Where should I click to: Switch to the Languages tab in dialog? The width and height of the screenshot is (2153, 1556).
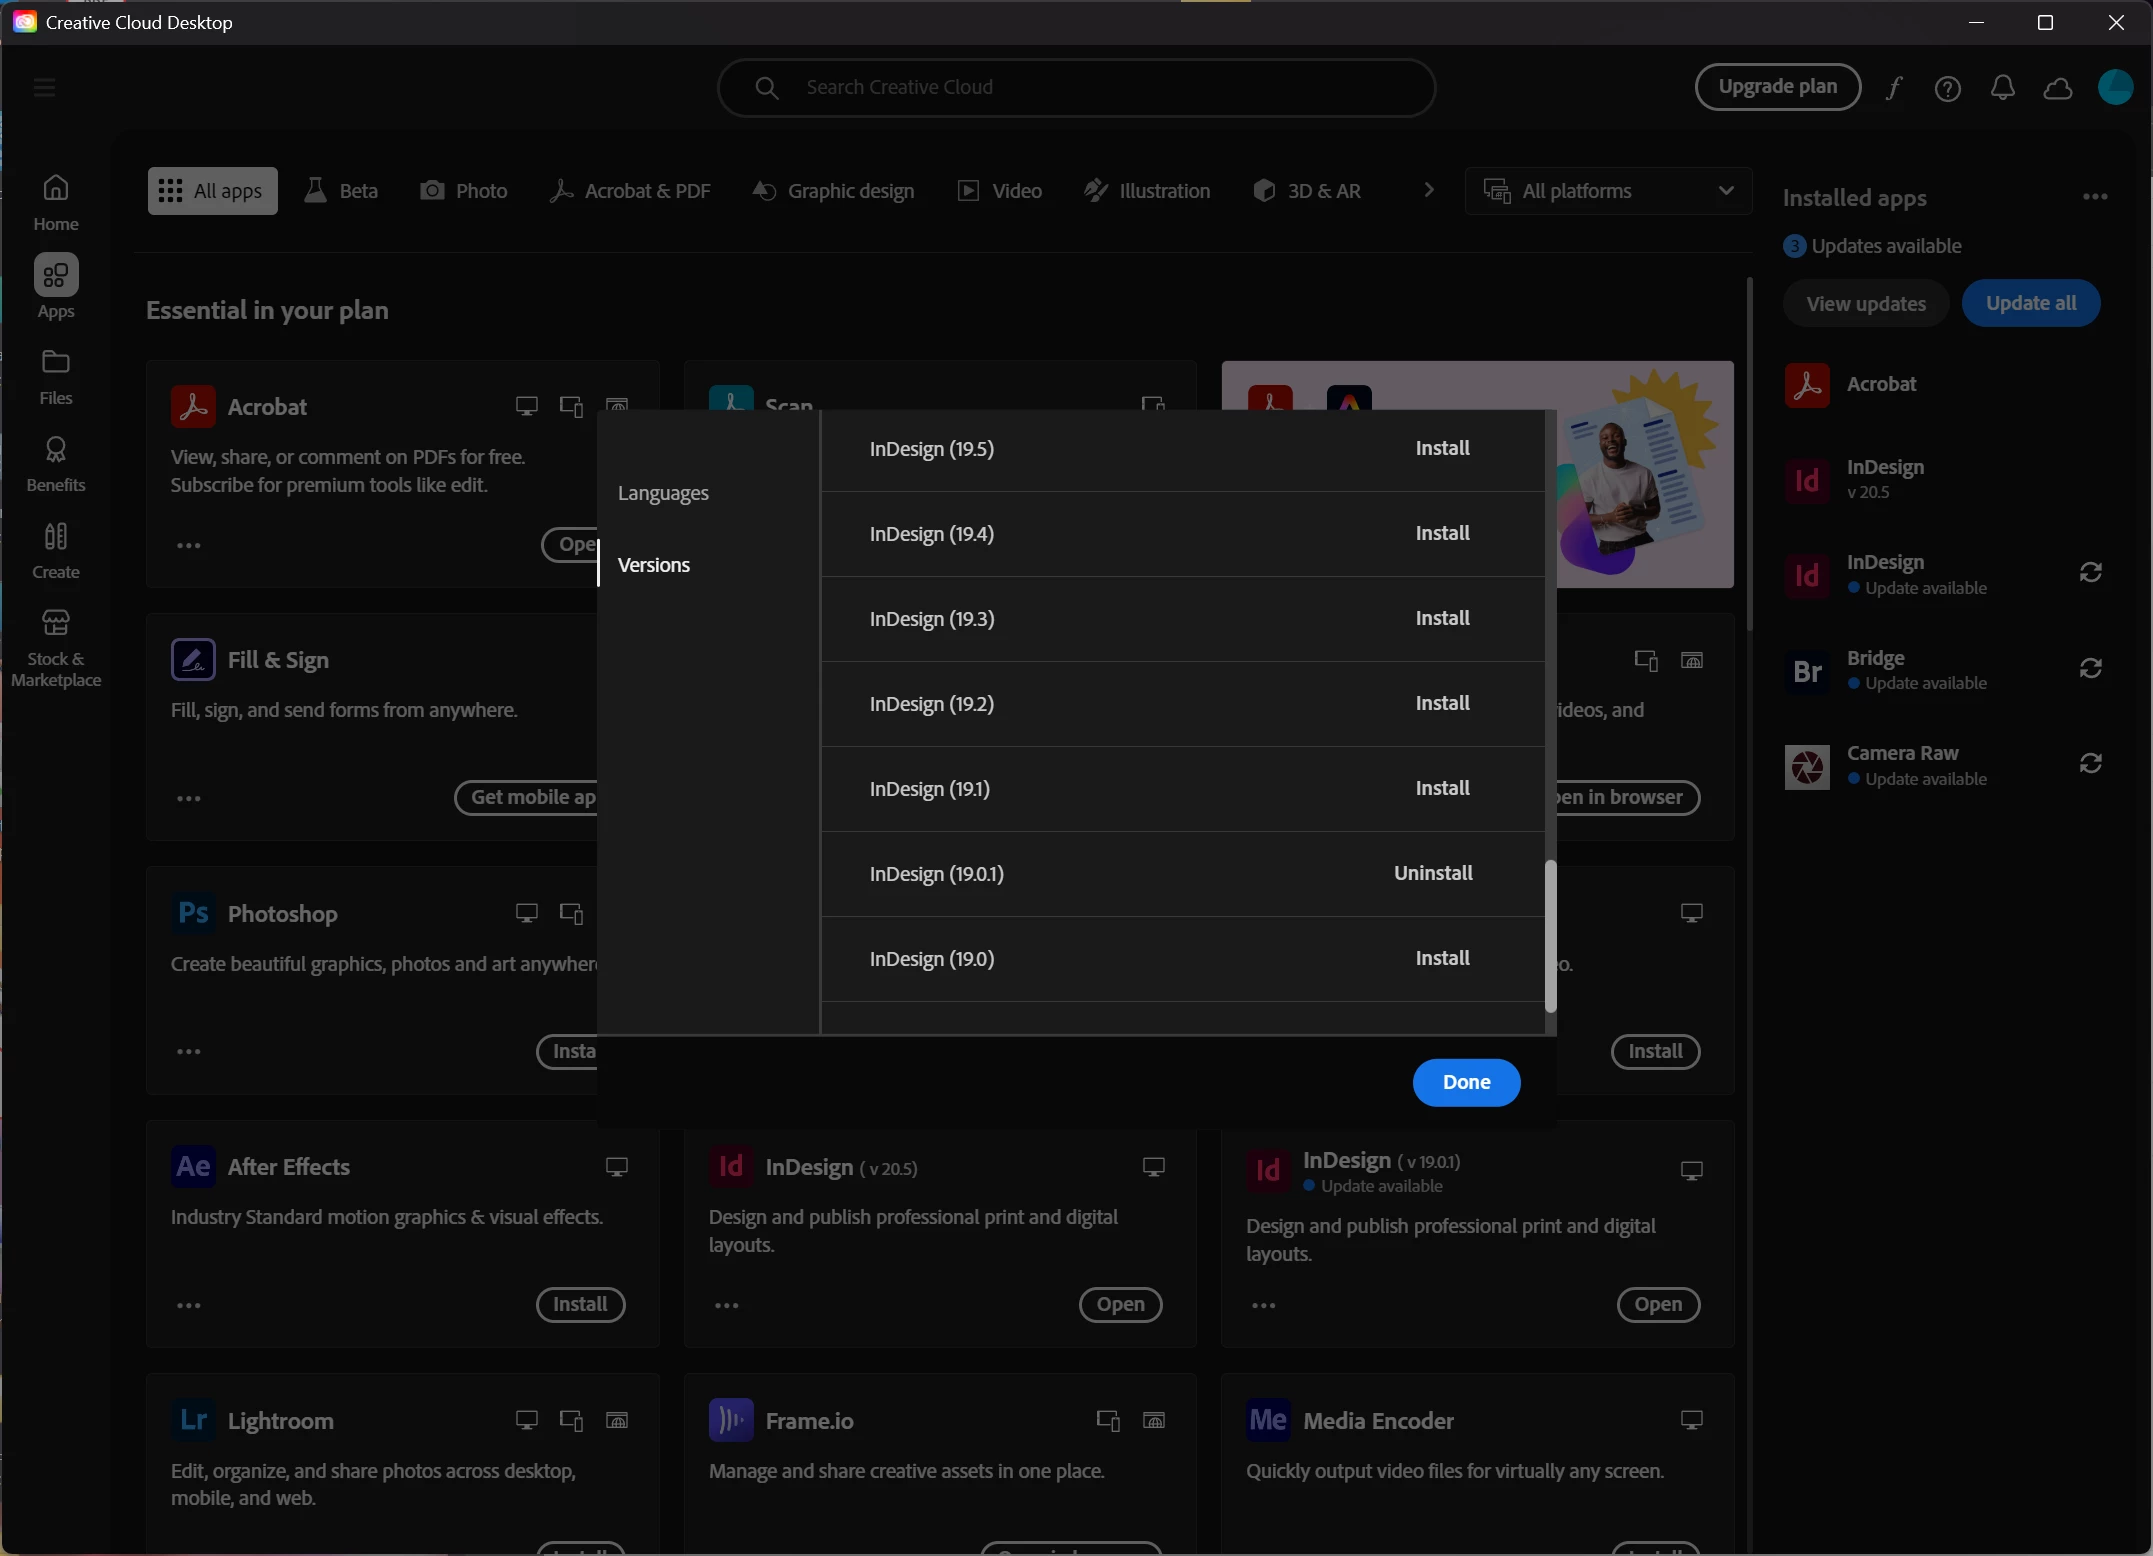pos(663,493)
